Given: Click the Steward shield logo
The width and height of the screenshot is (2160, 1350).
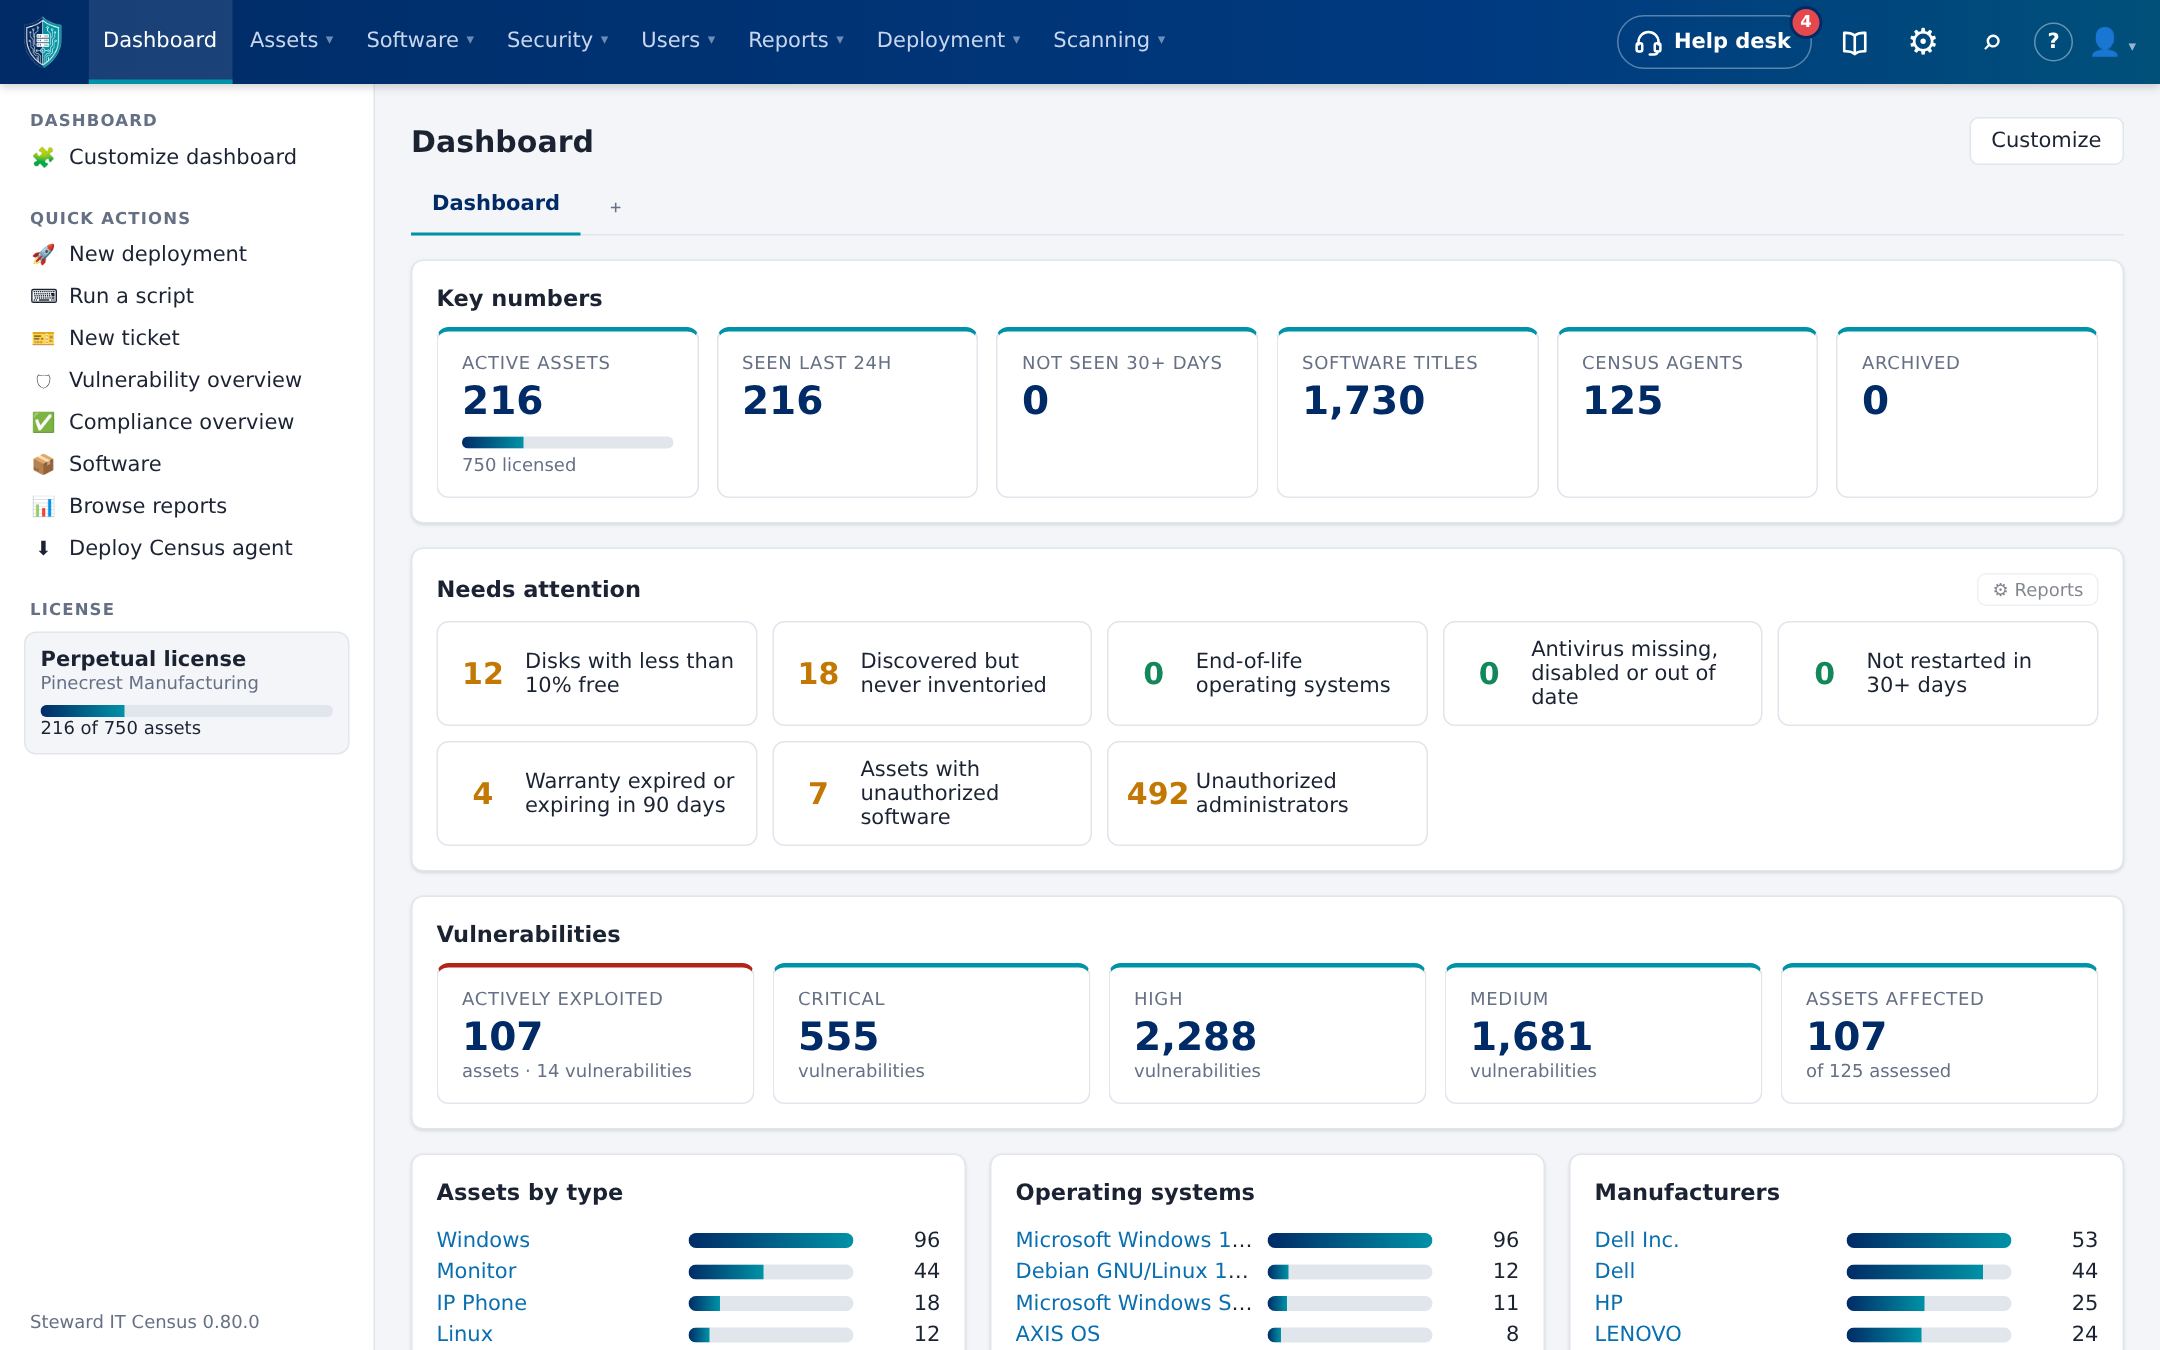Looking at the screenshot, I should (44, 42).
